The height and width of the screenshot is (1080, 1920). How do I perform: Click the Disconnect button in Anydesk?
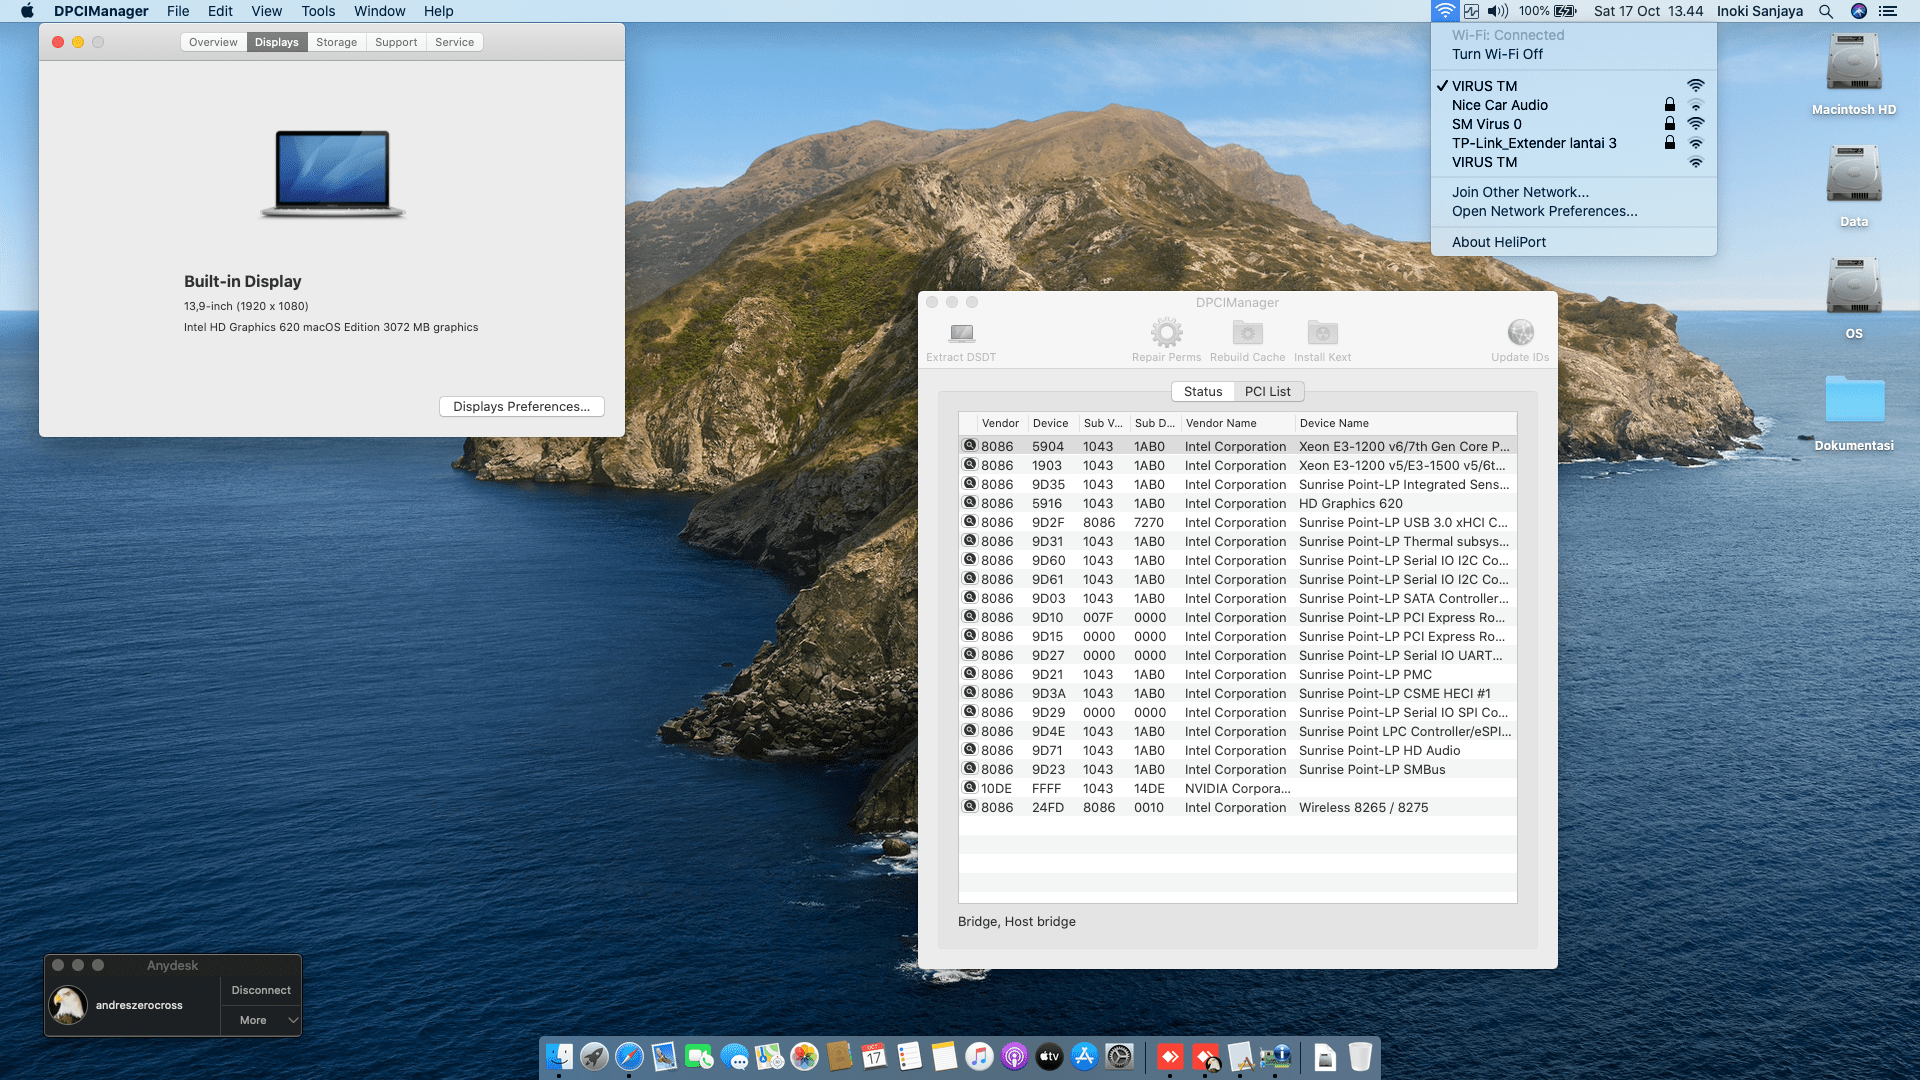pyautogui.click(x=261, y=990)
